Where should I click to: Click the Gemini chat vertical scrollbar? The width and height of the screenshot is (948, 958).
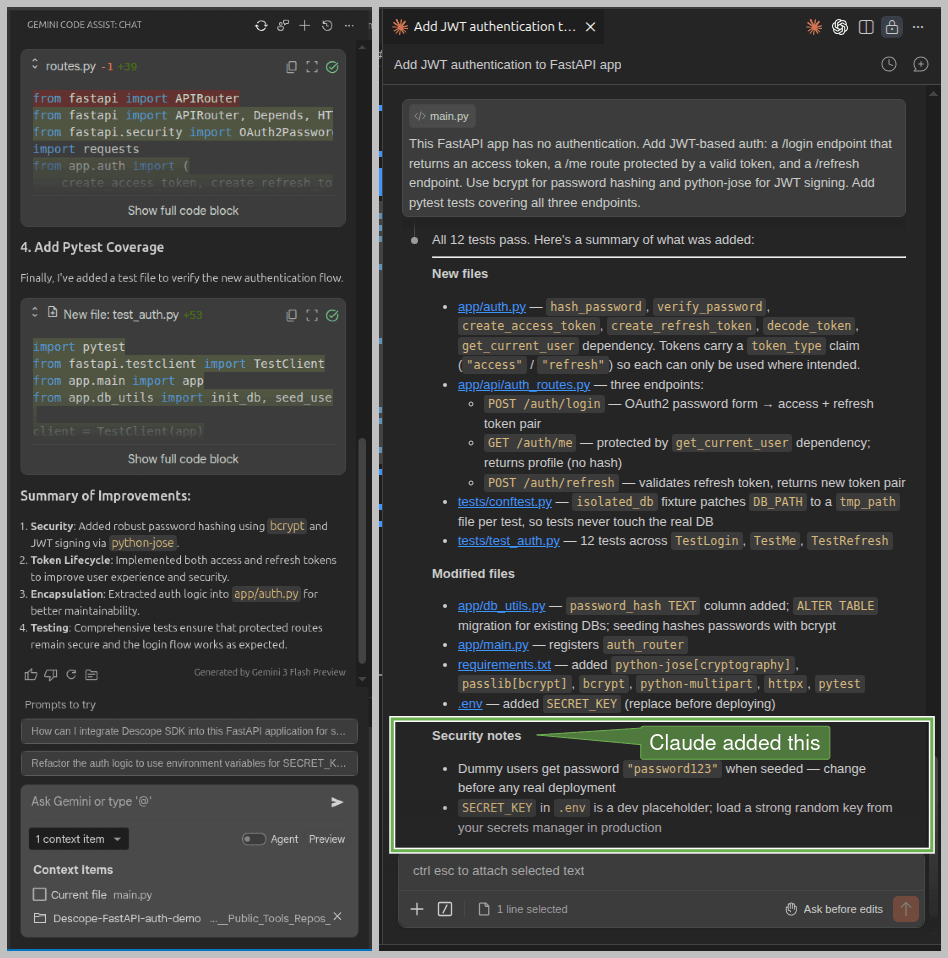pos(362,550)
